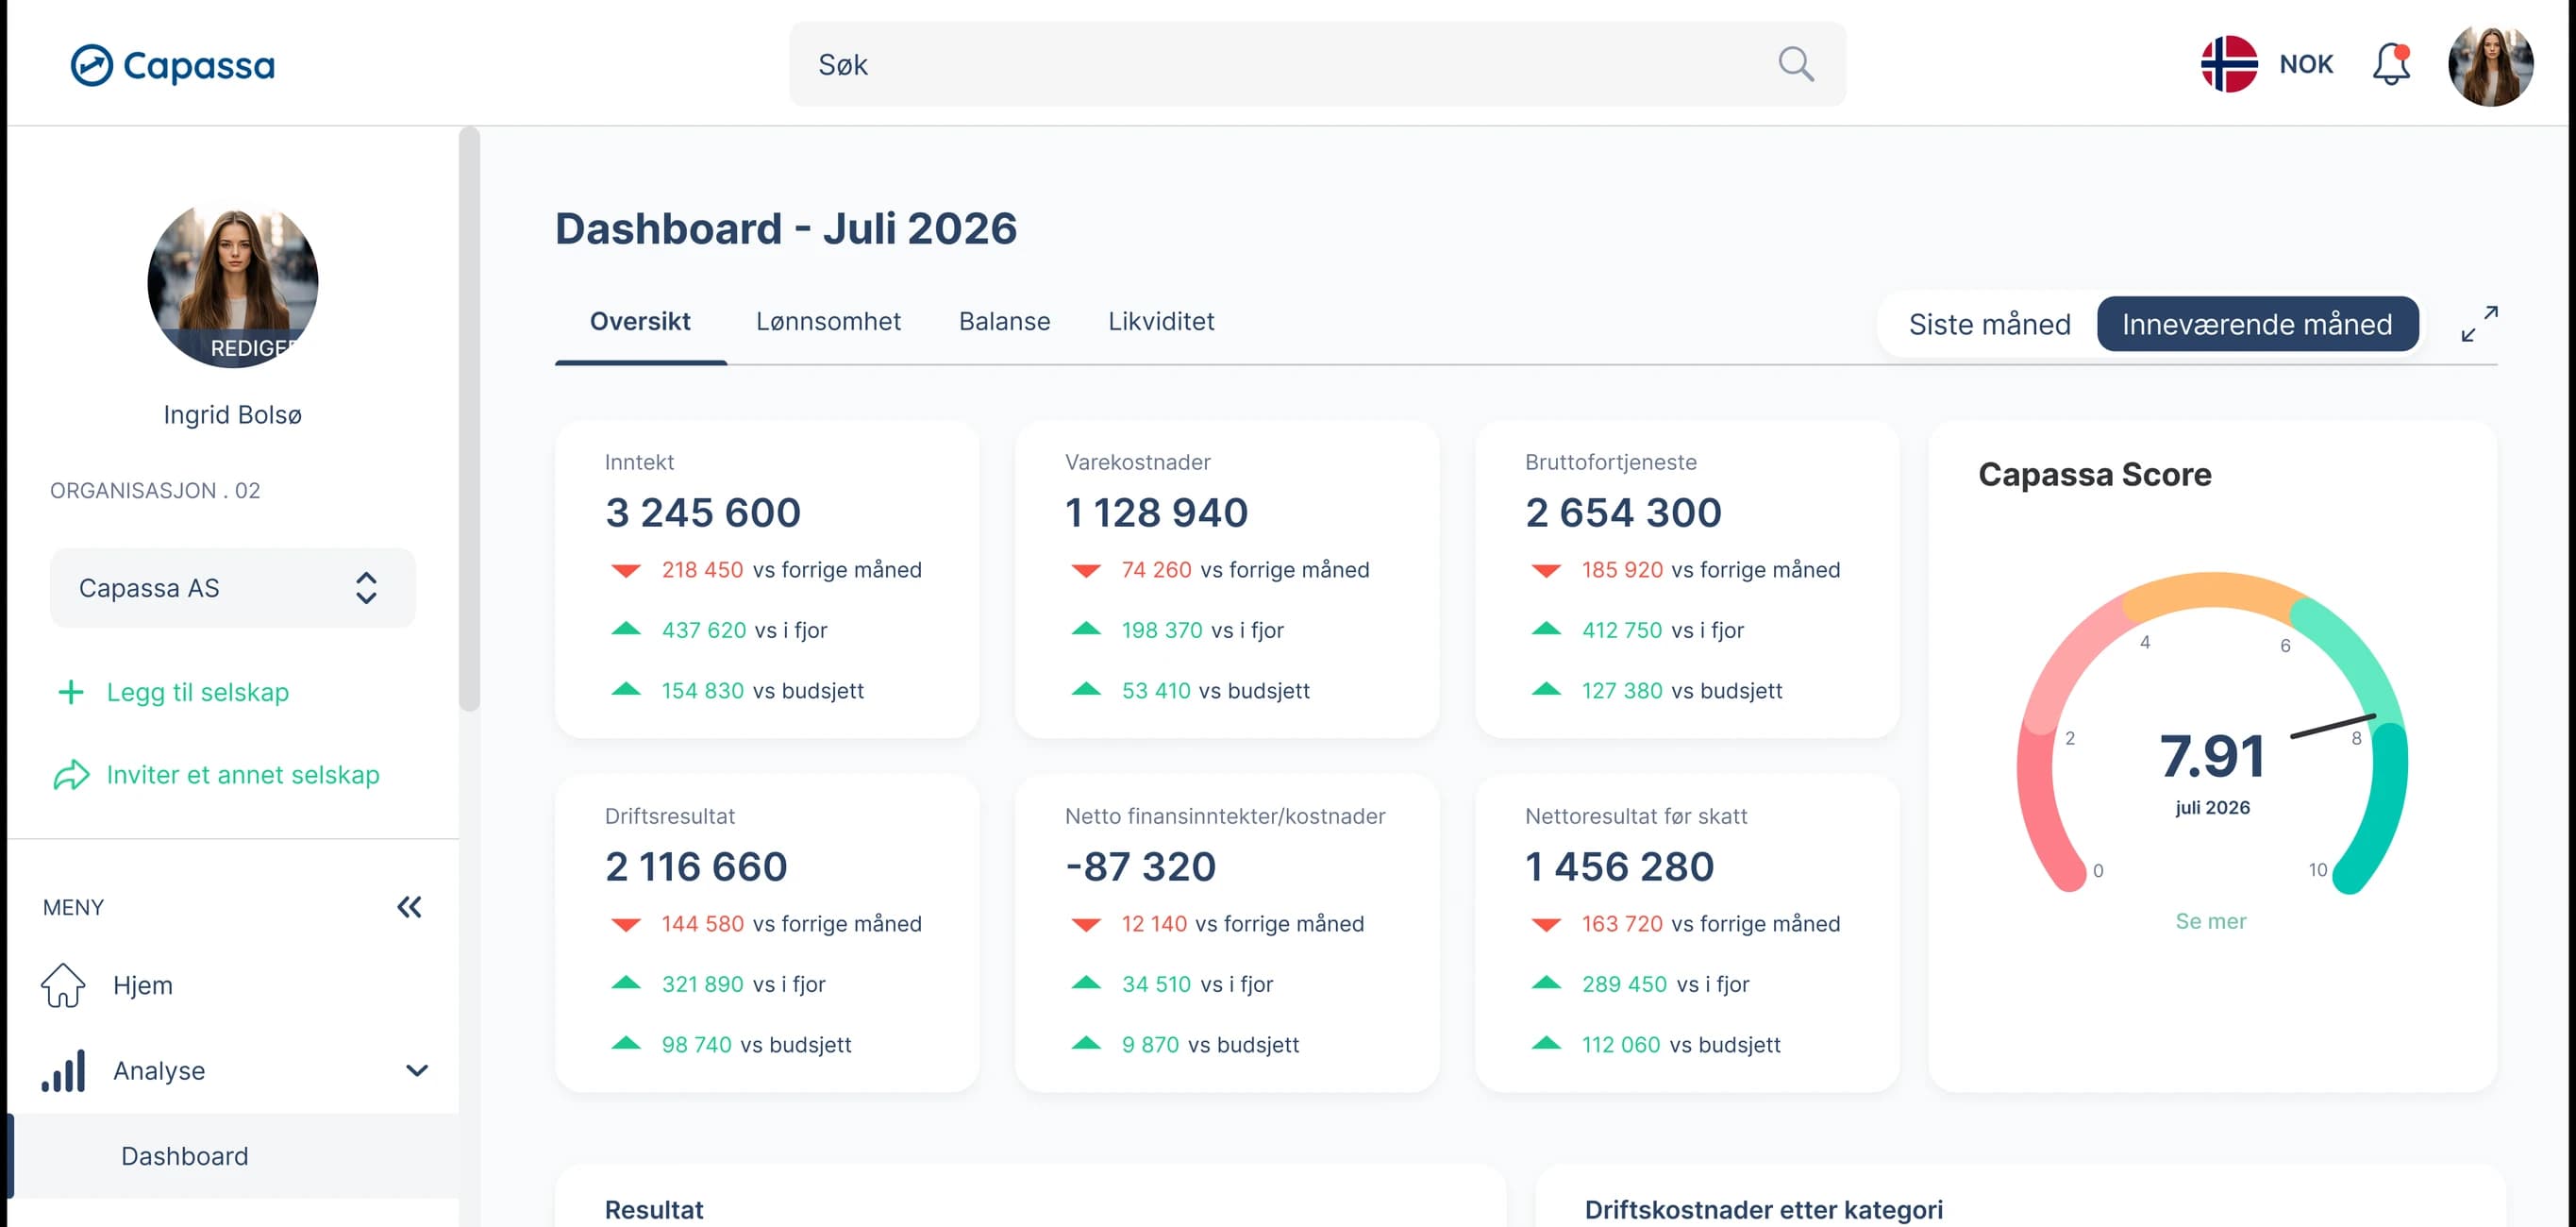2576x1227 pixels.
Task: Click green up arrow beside 198 370
Action: coord(1086,629)
